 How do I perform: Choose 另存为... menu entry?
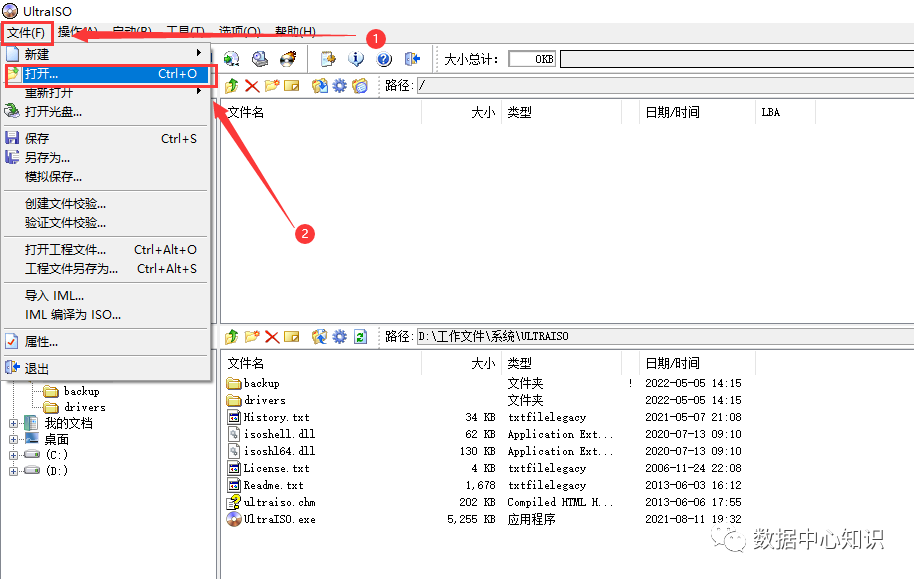pyautogui.click(x=105, y=157)
